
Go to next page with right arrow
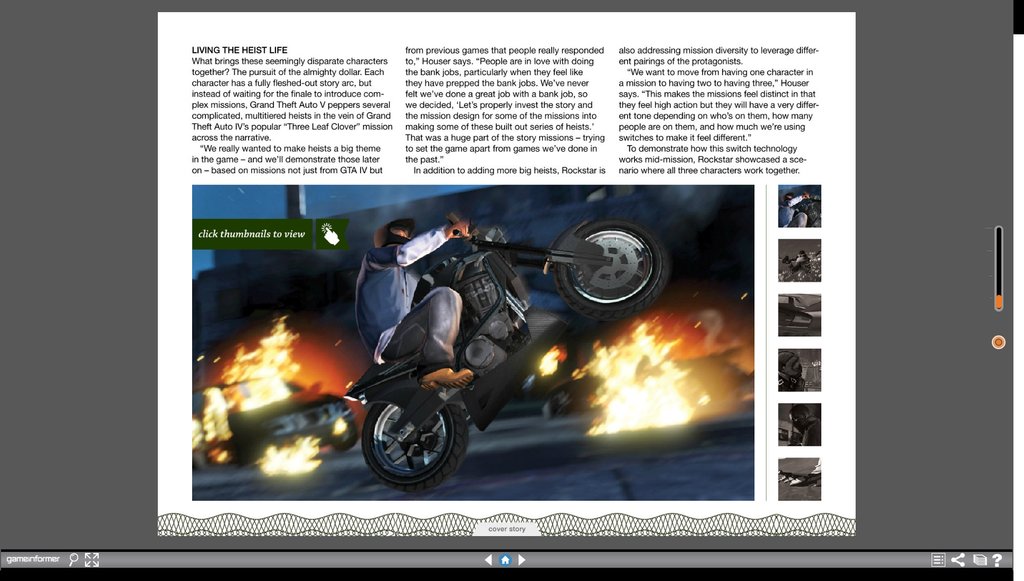(522, 560)
